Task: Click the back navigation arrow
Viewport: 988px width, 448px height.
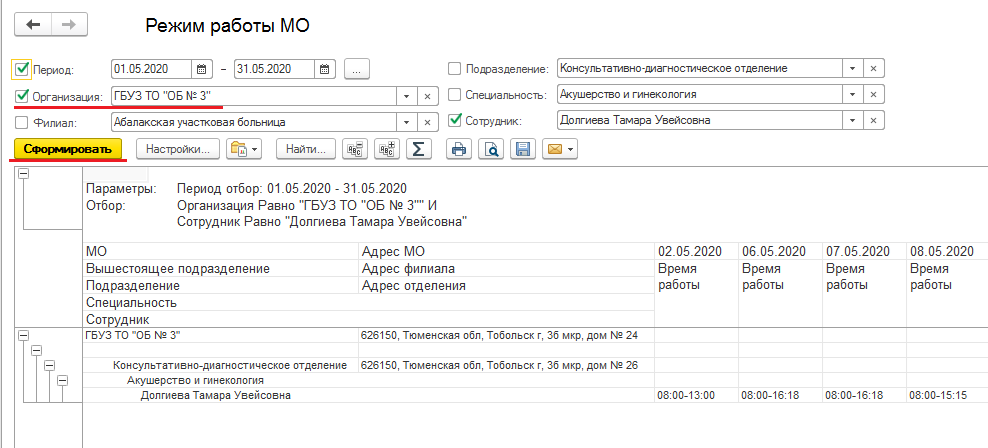Action: [x=33, y=24]
